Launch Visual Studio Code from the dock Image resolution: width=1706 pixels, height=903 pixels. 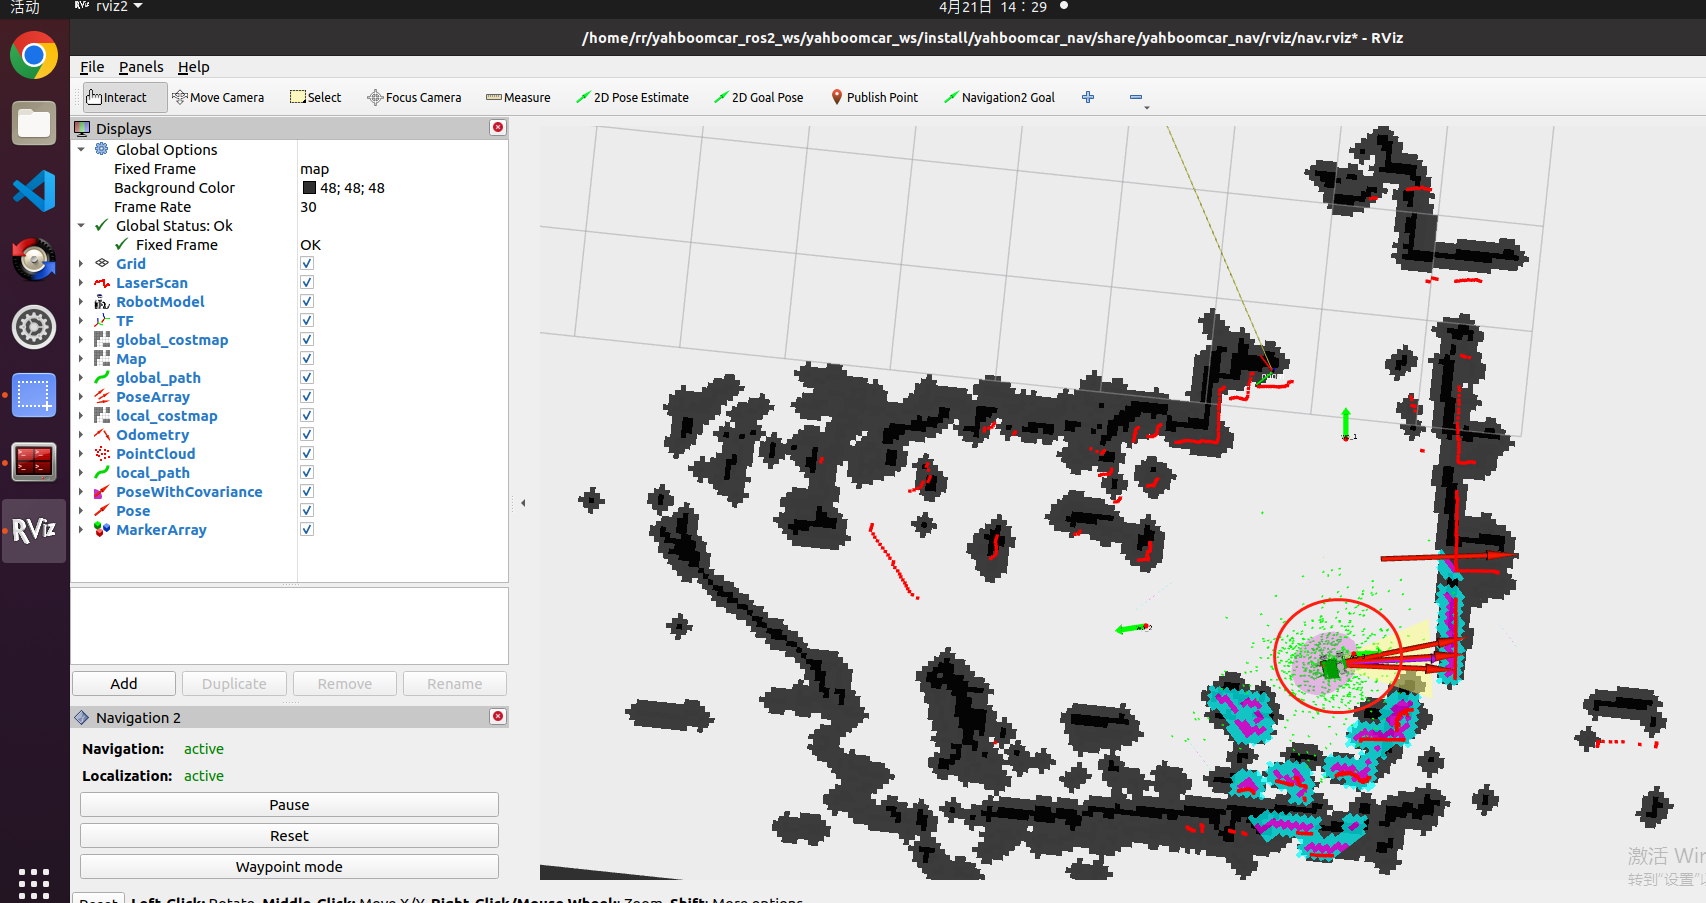pos(34,191)
